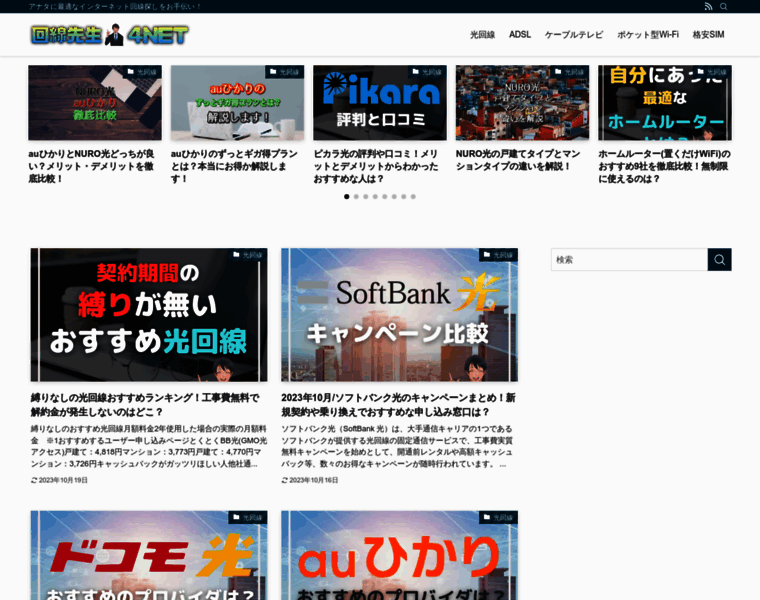This screenshot has height=600, width=760.
Task: Select eighth carousel pagination dot
Action: point(413,197)
